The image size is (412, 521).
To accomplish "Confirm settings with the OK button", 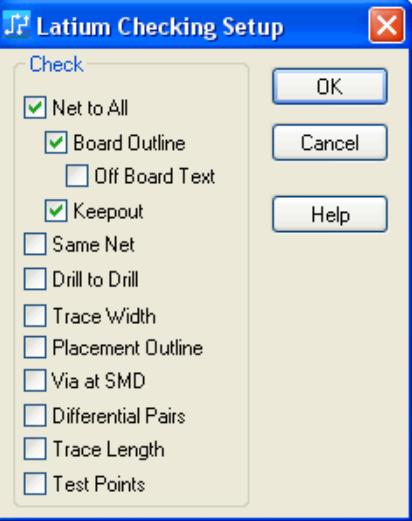I will coord(330,87).
